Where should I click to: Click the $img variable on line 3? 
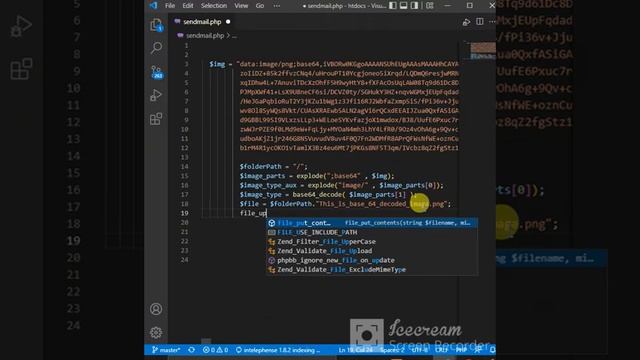point(217,64)
